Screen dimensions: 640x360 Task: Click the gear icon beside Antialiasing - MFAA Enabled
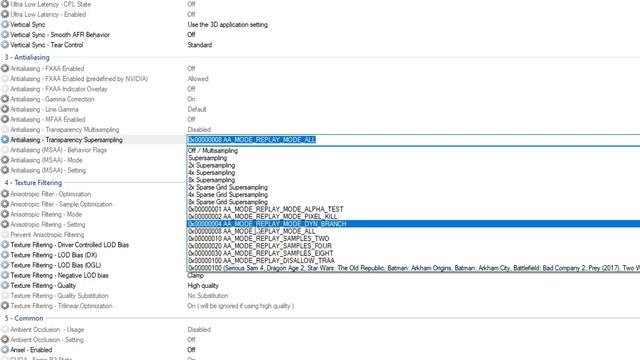point(5,120)
